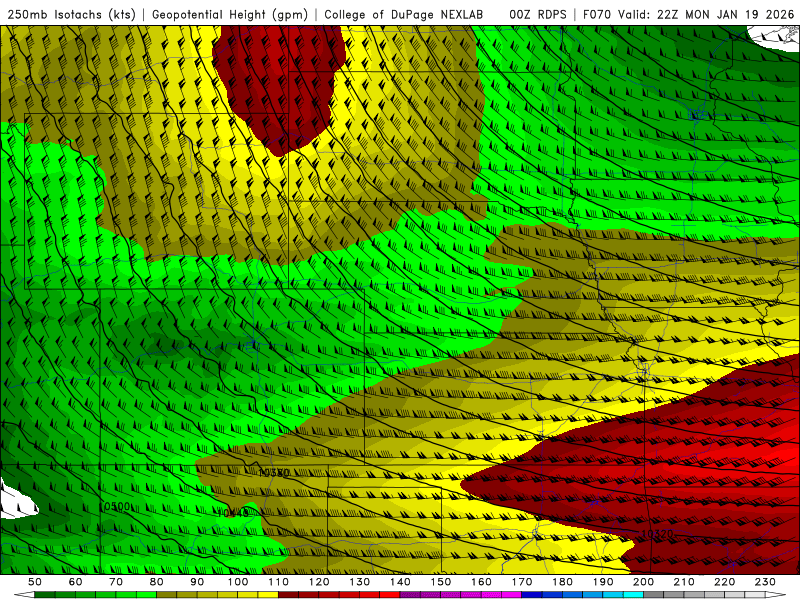Click the 120 knot legend value
The image size is (800, 600).
point(319,582)
